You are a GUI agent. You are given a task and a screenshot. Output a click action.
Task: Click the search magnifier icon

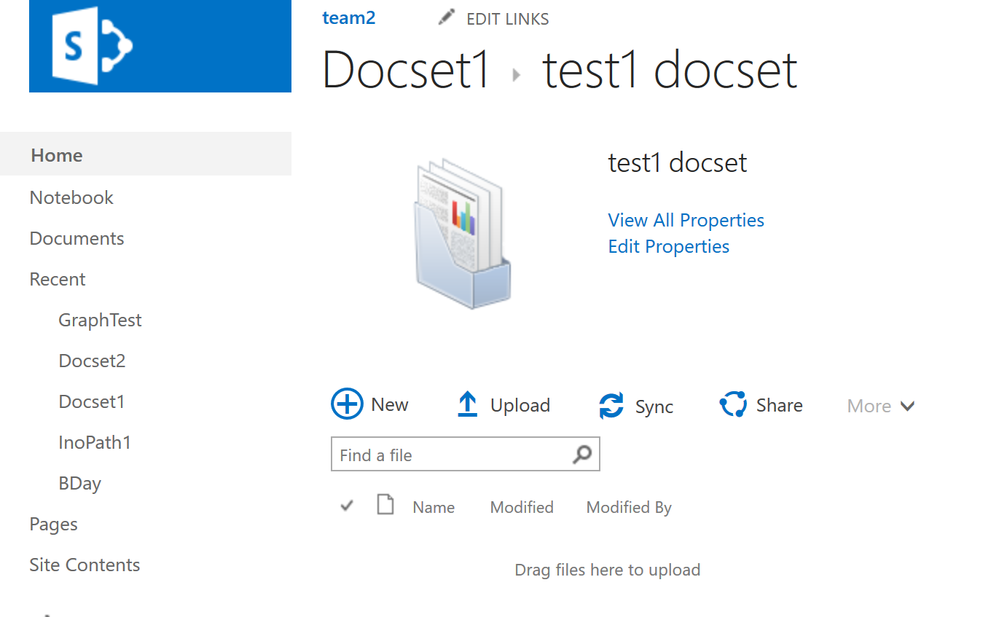pos(582,454)
